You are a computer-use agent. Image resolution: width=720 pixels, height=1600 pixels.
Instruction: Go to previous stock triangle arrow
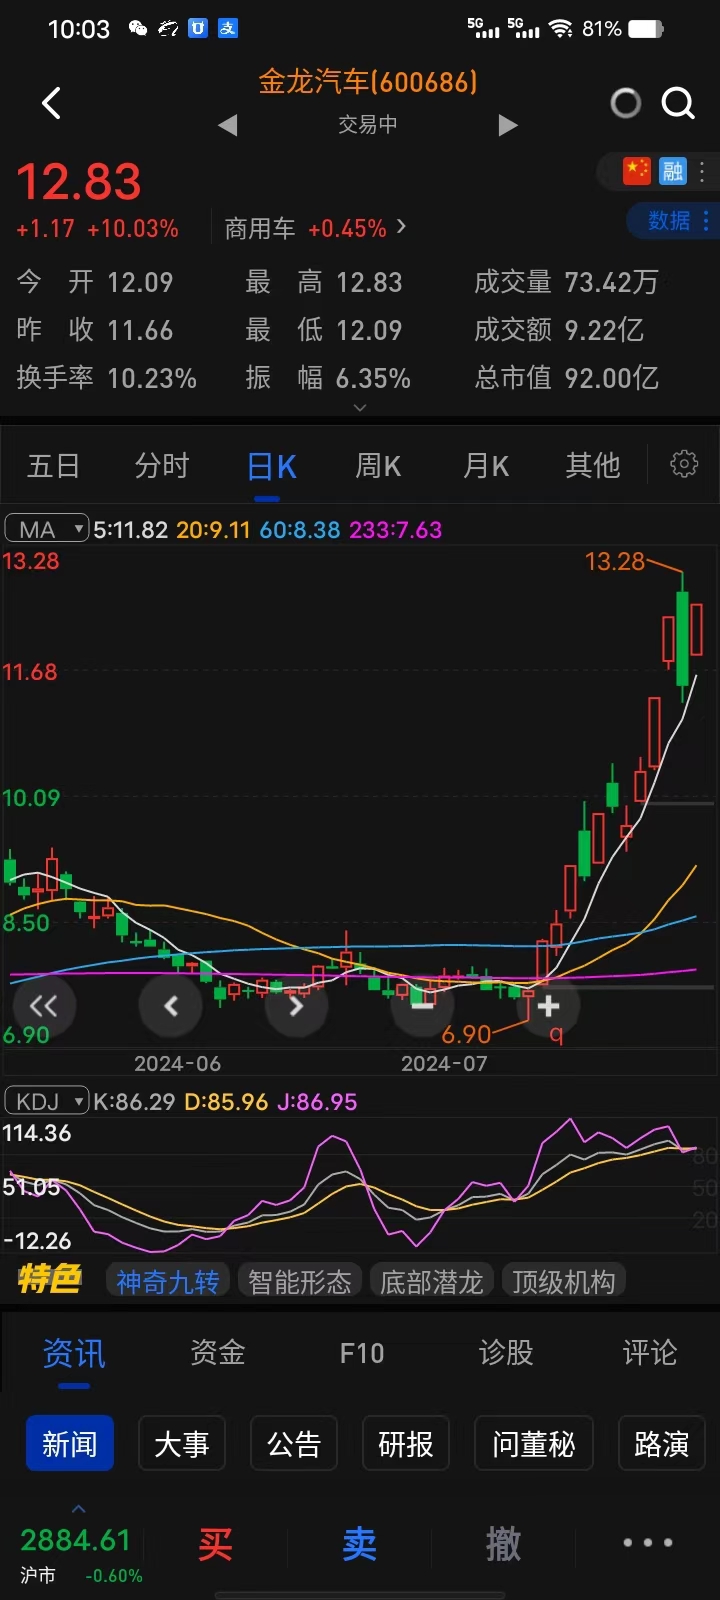[x=228, y=125]
